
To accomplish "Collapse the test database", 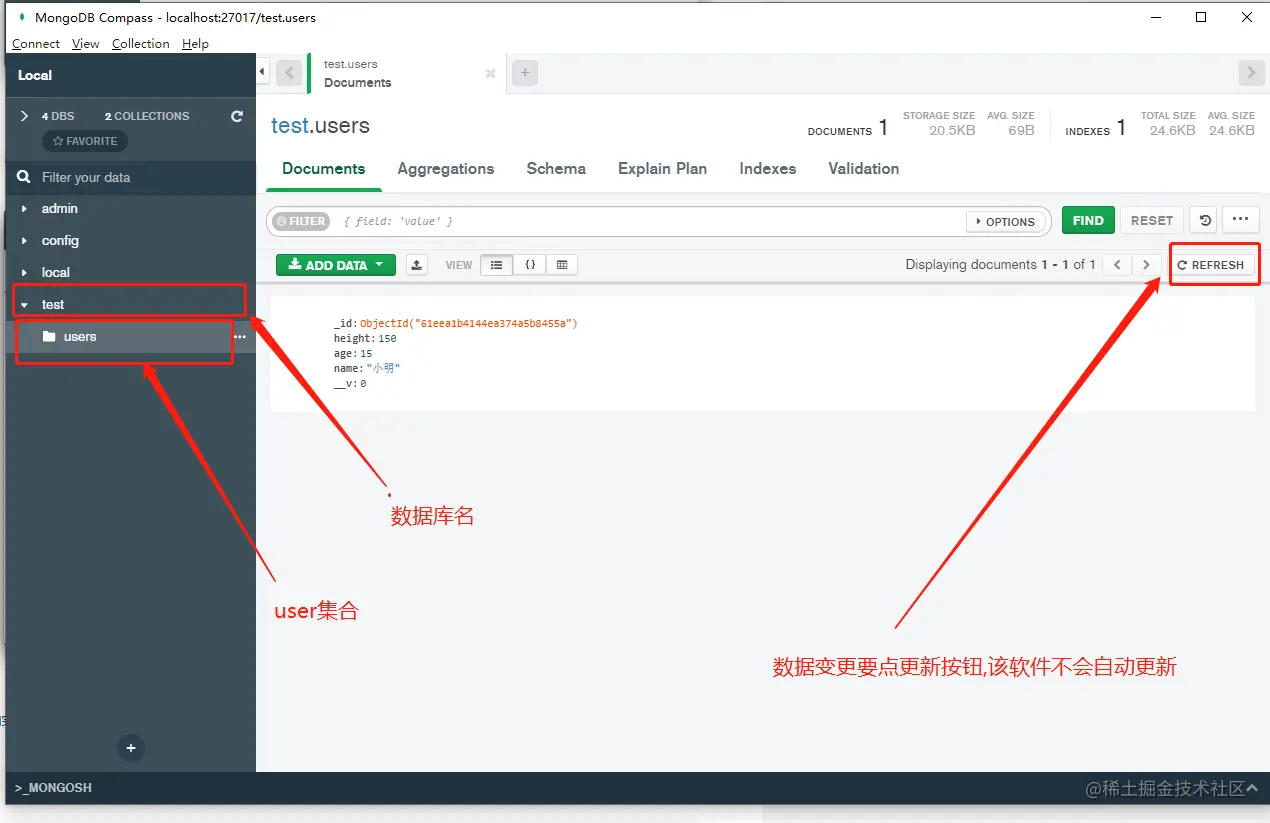I will click(24, 305).
